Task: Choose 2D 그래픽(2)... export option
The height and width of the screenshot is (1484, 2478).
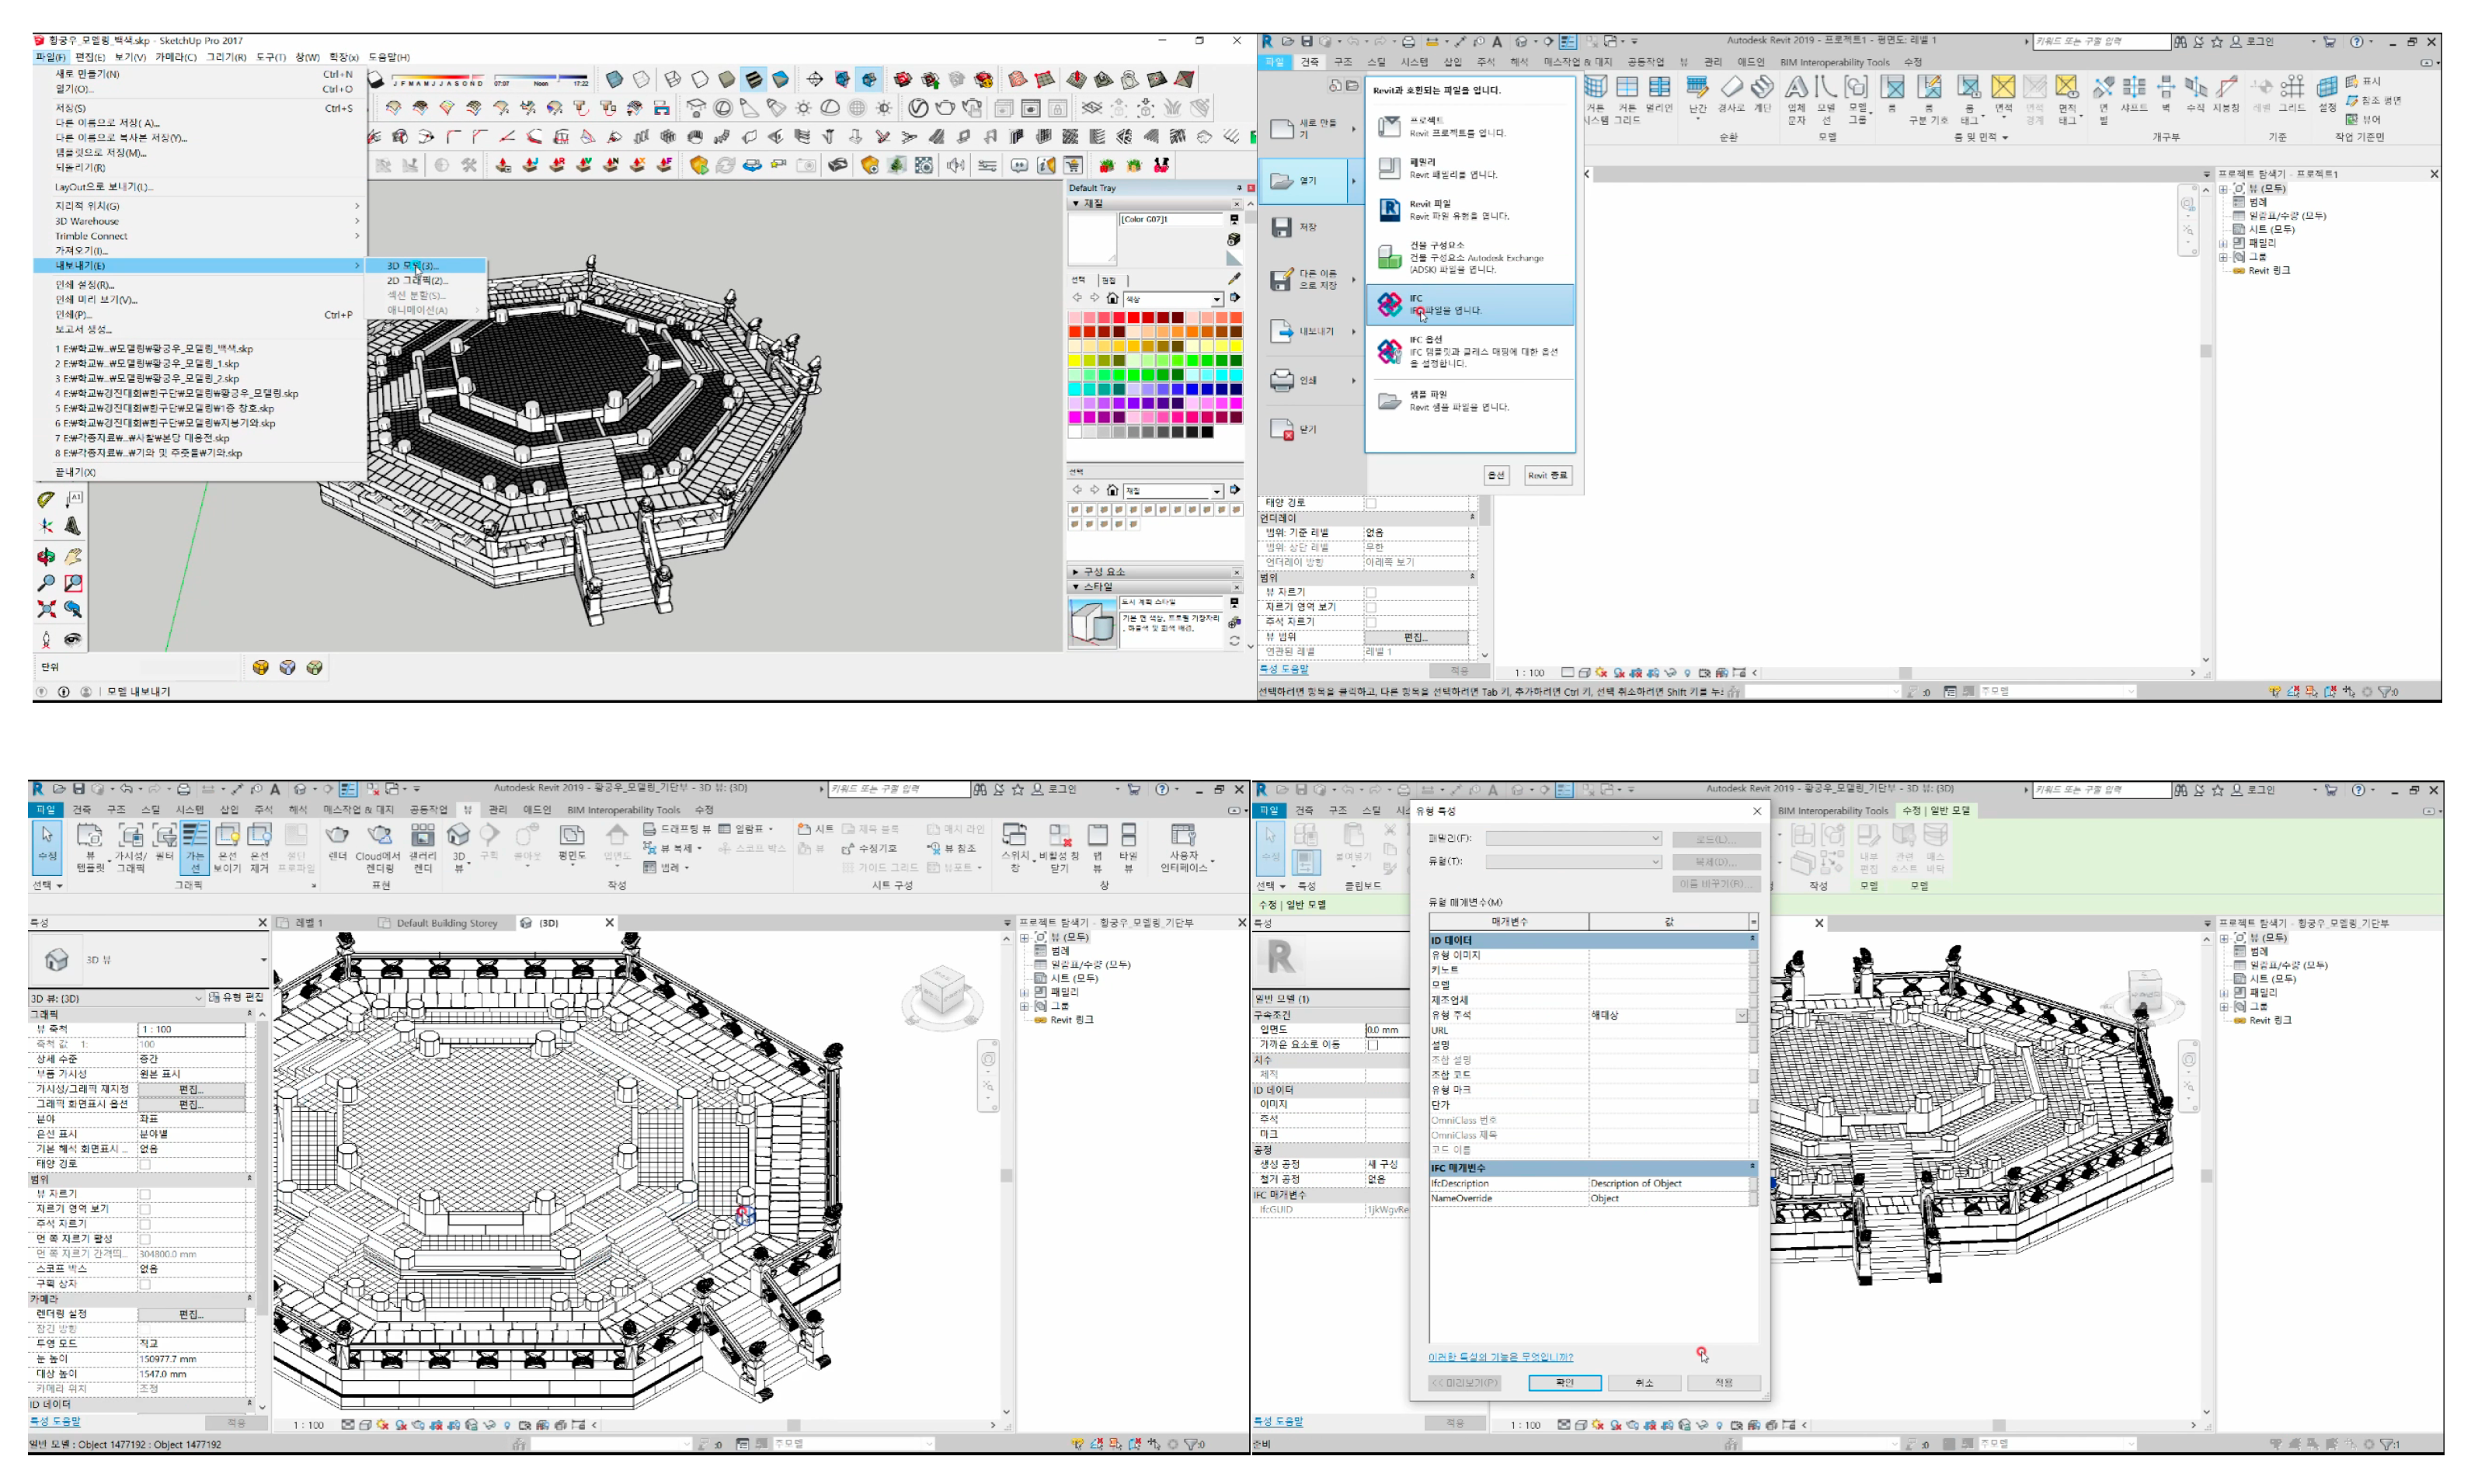Action: coord(418,281)
